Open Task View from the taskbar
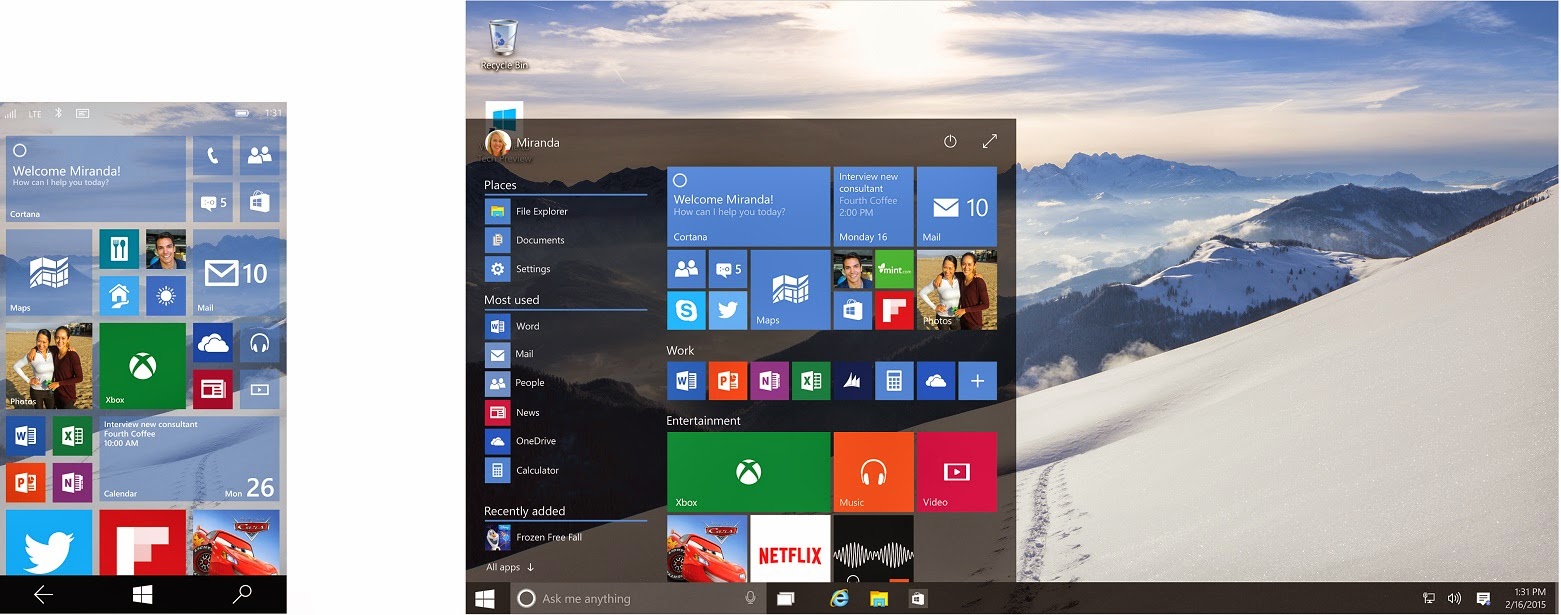The width and height of the screenshot is (1561, 615). coord(785,598)
